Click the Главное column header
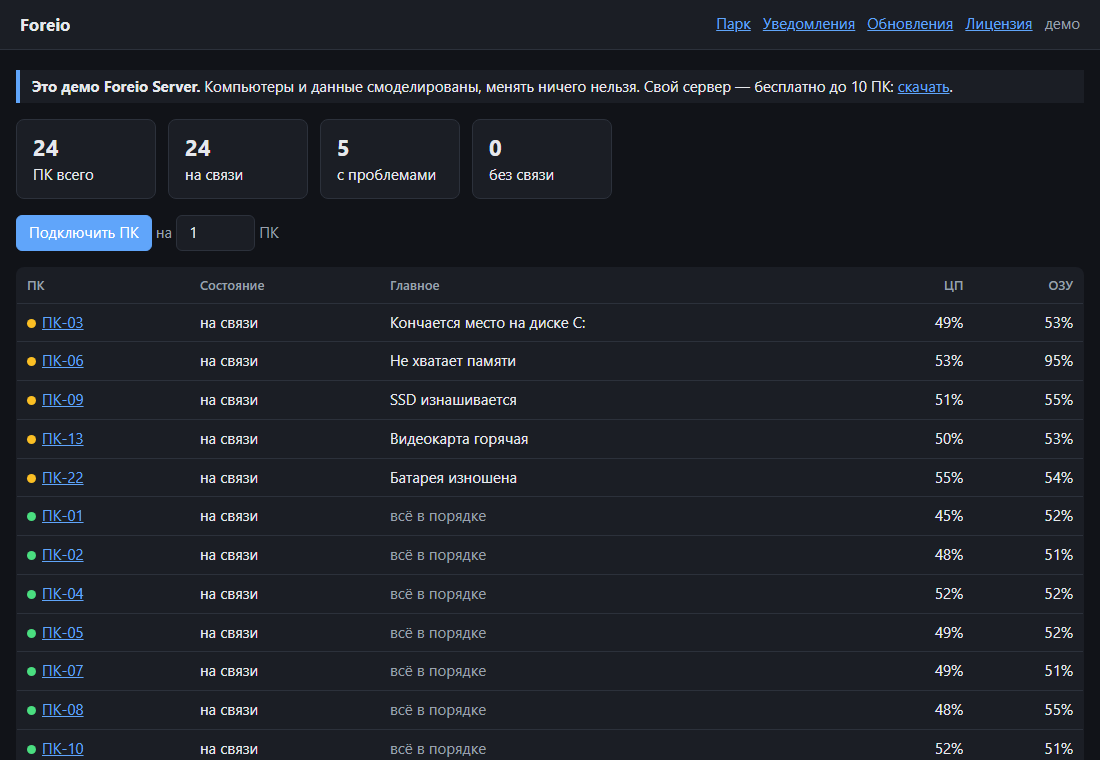Viewport: 1100px width, 760px height. (415, 286)
